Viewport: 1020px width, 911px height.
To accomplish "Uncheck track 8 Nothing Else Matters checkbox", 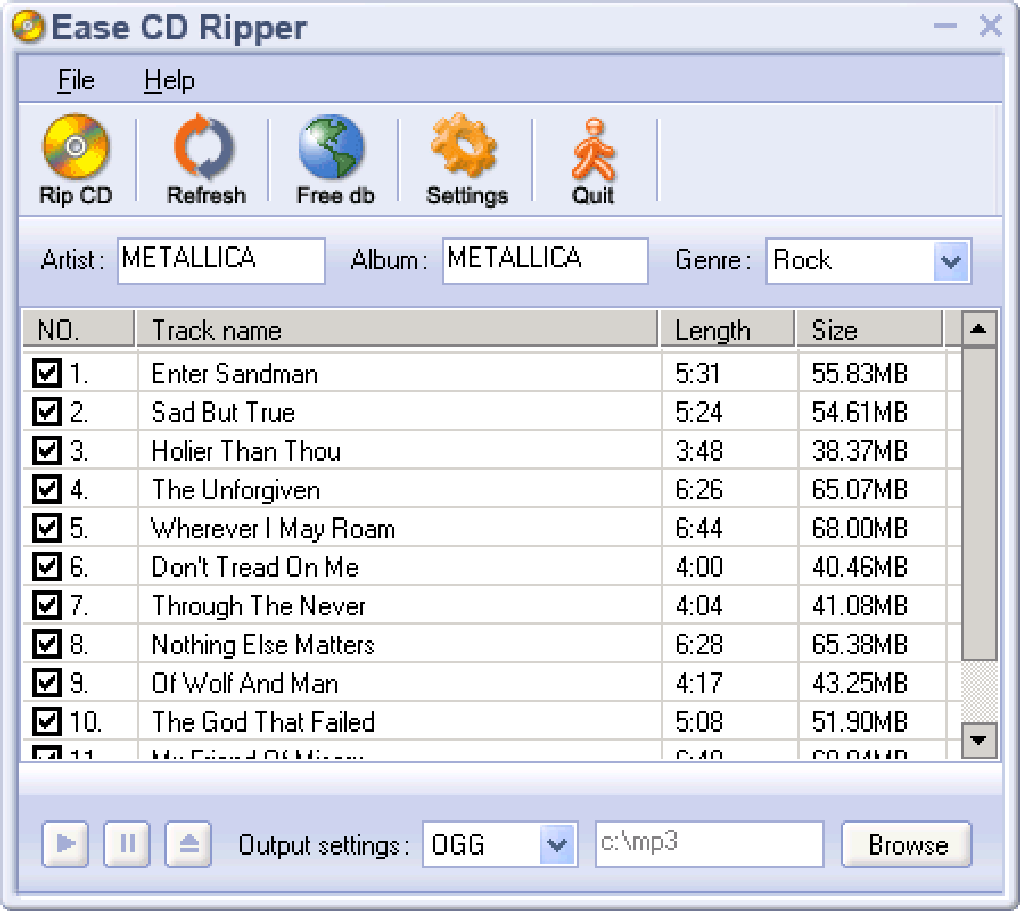I will click(x=47, y=644).
